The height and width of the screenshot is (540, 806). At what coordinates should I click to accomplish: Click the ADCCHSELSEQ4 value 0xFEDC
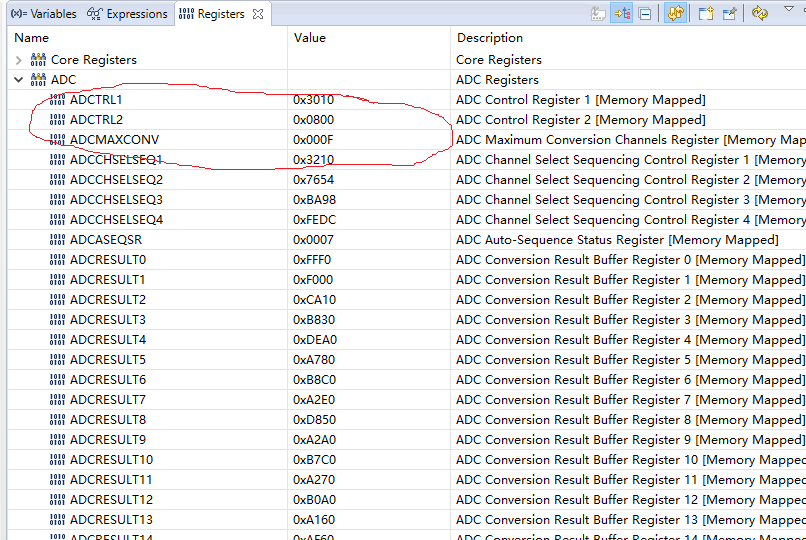[x=315, y=220]
